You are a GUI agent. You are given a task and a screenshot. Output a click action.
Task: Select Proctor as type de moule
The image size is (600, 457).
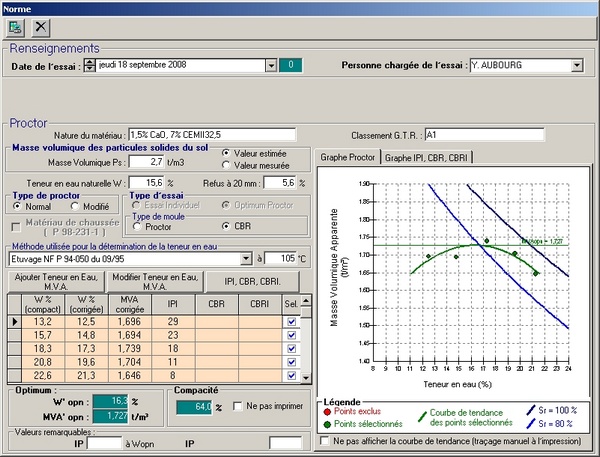pyautogui.click(x=139, y=226)
